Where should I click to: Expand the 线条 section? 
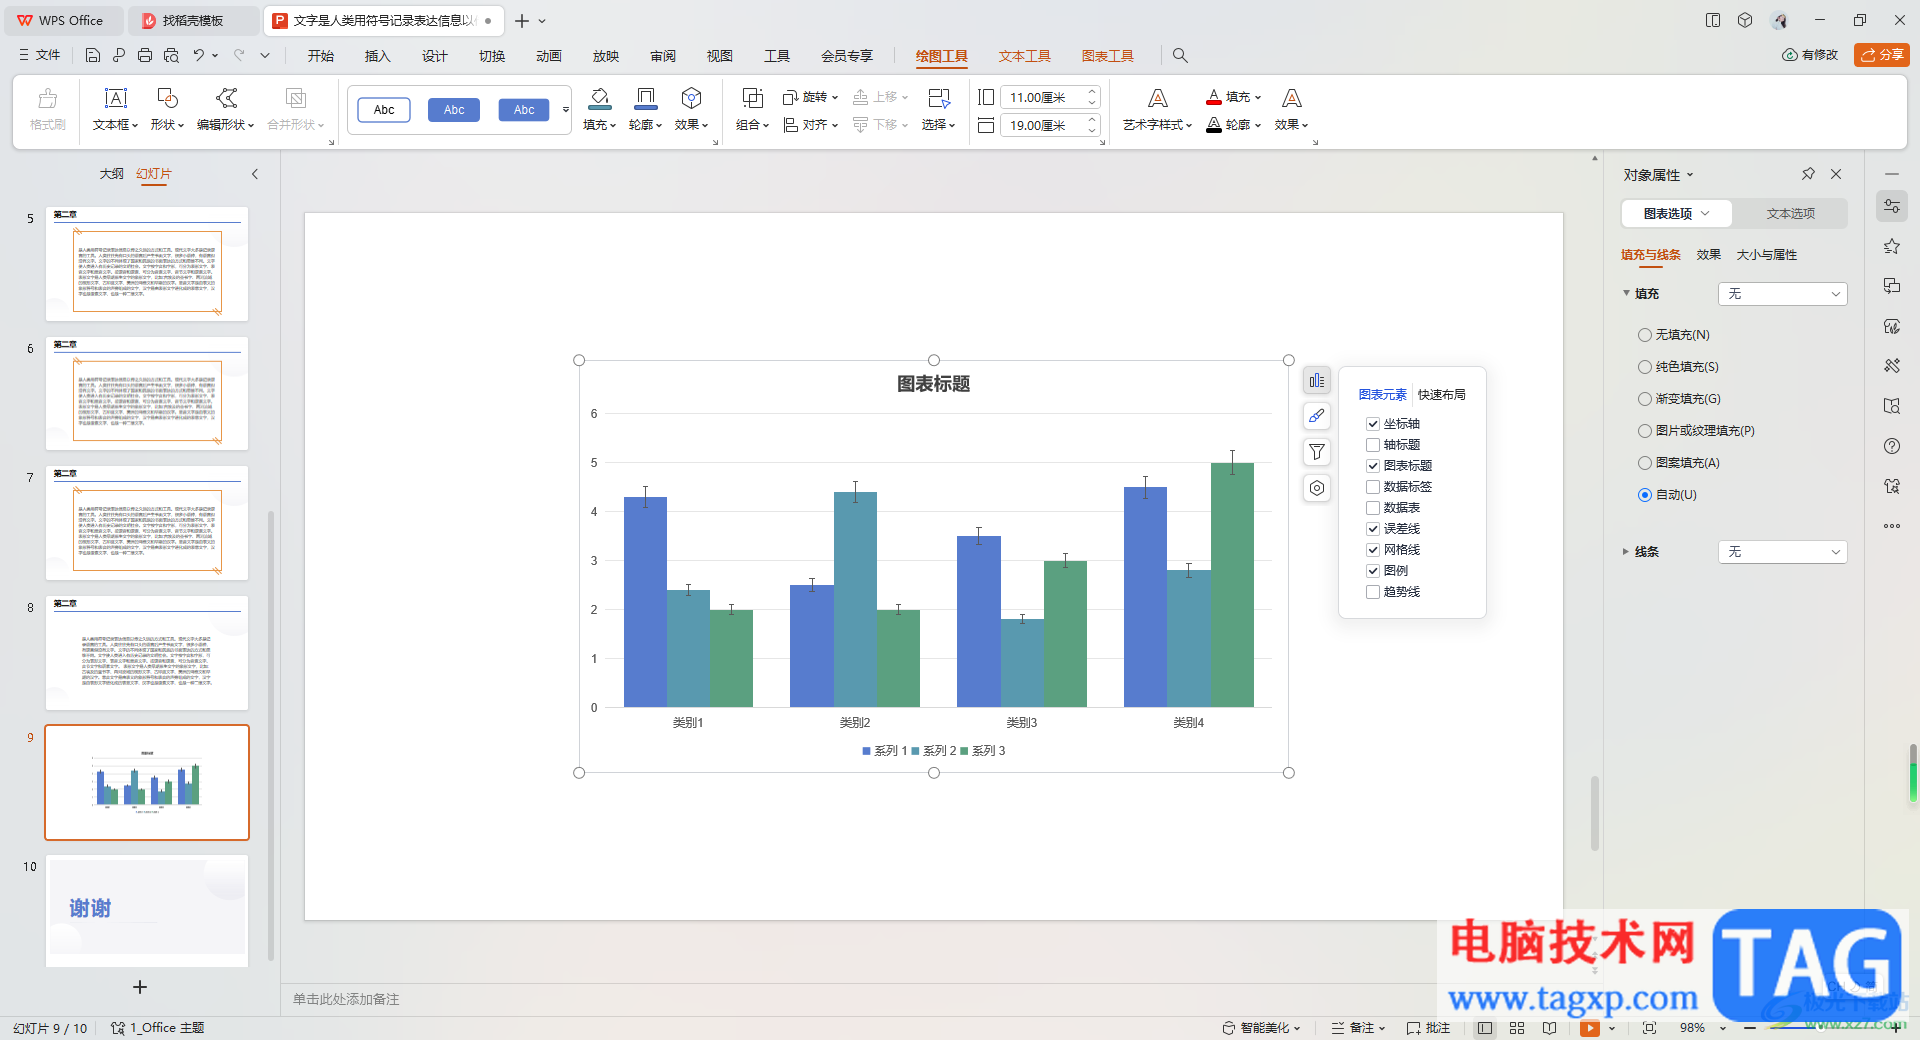click(x=1625, y=552)
